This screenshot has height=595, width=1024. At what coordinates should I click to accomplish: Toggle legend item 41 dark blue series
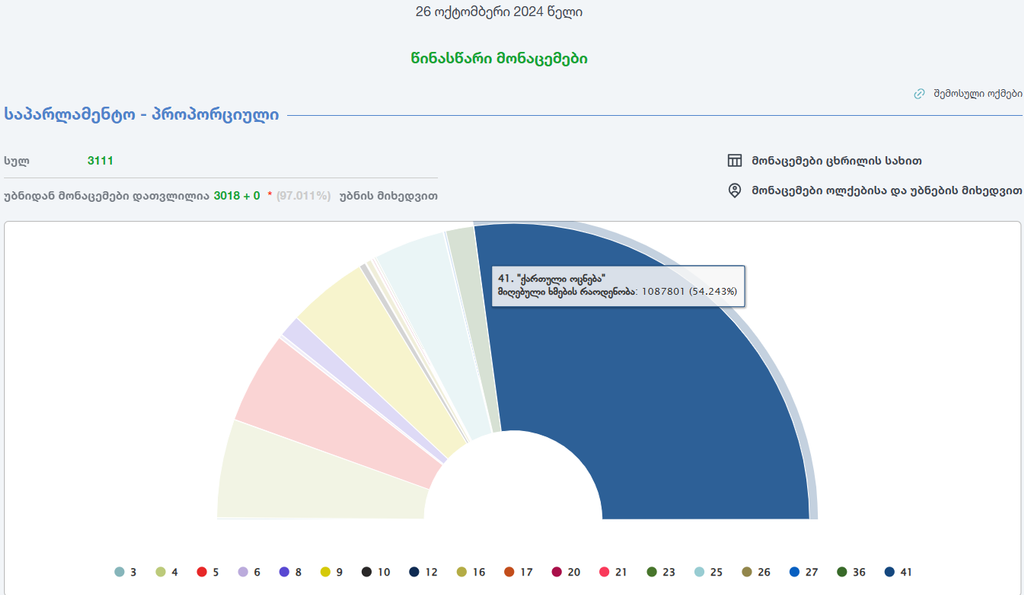[x=898, y=572]
